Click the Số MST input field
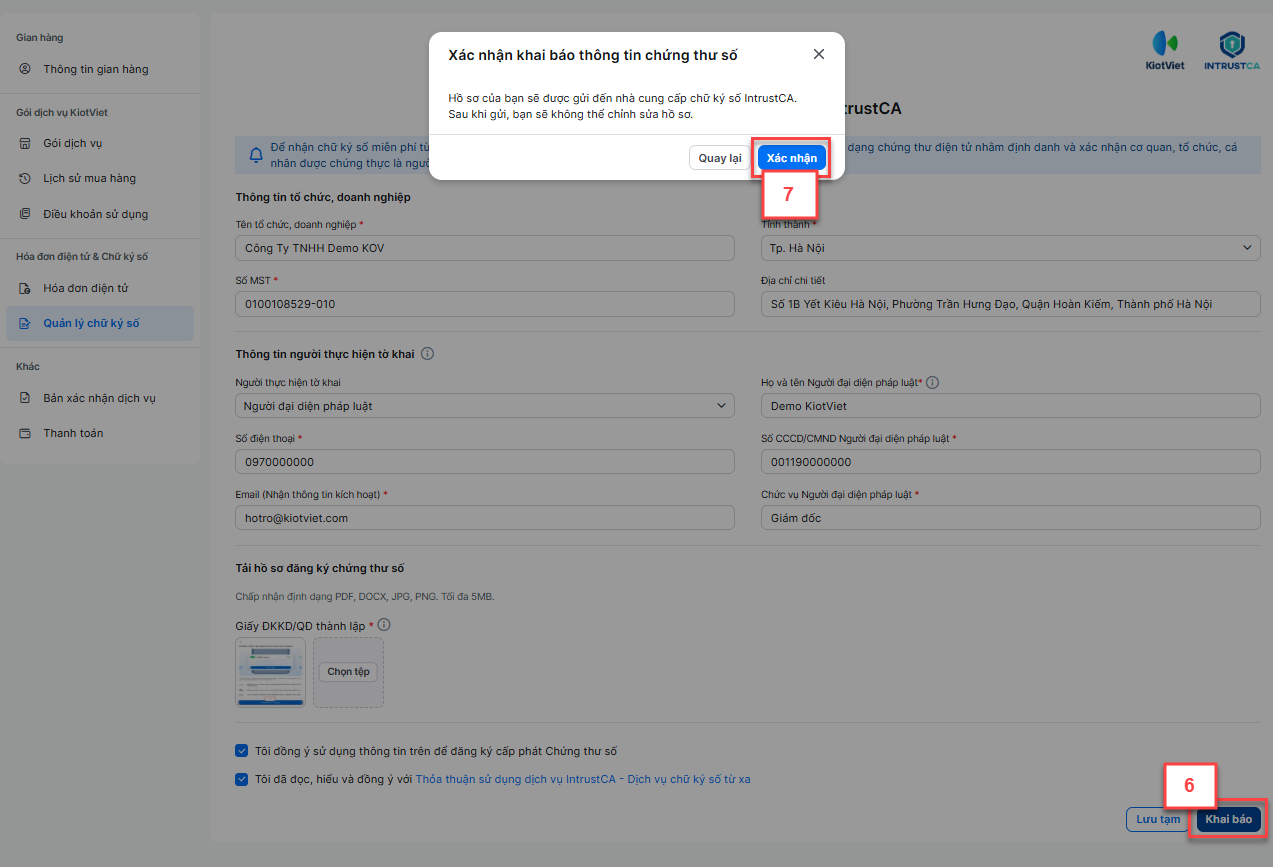The width and height of the screenshot is (1273, 867). [x=485, y=304]
